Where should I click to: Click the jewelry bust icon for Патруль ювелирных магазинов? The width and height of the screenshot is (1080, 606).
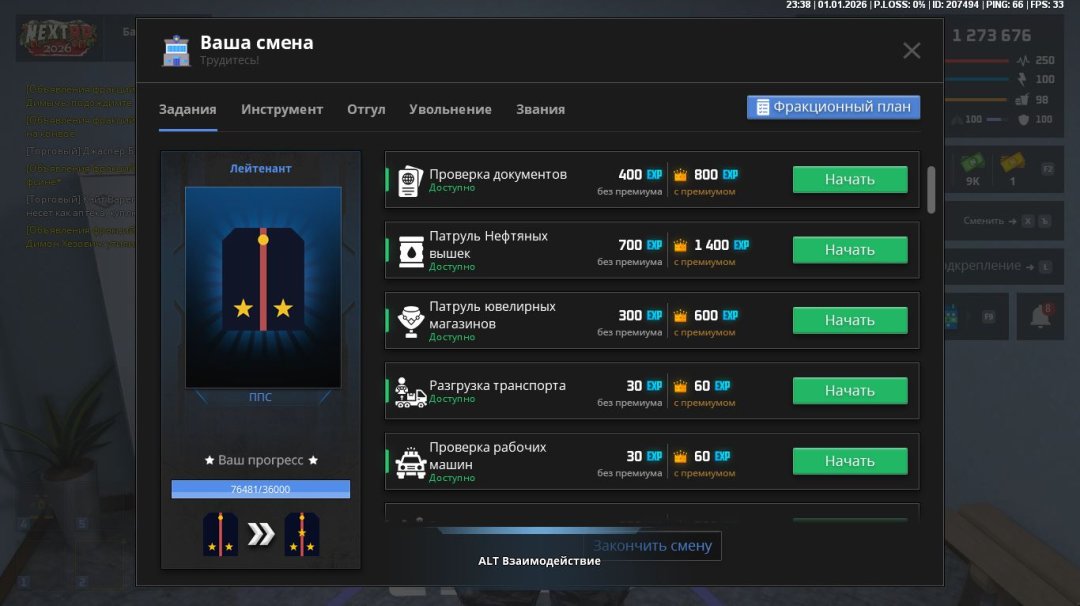(x=410, y=321)
